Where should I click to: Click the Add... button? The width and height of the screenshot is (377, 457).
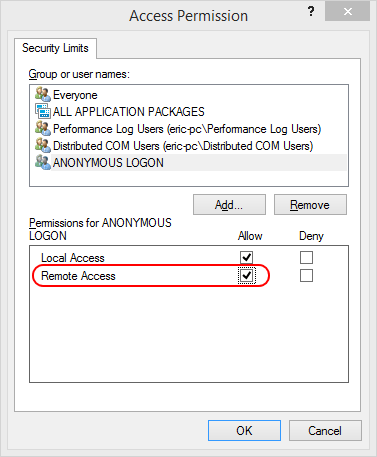[229, 205]
